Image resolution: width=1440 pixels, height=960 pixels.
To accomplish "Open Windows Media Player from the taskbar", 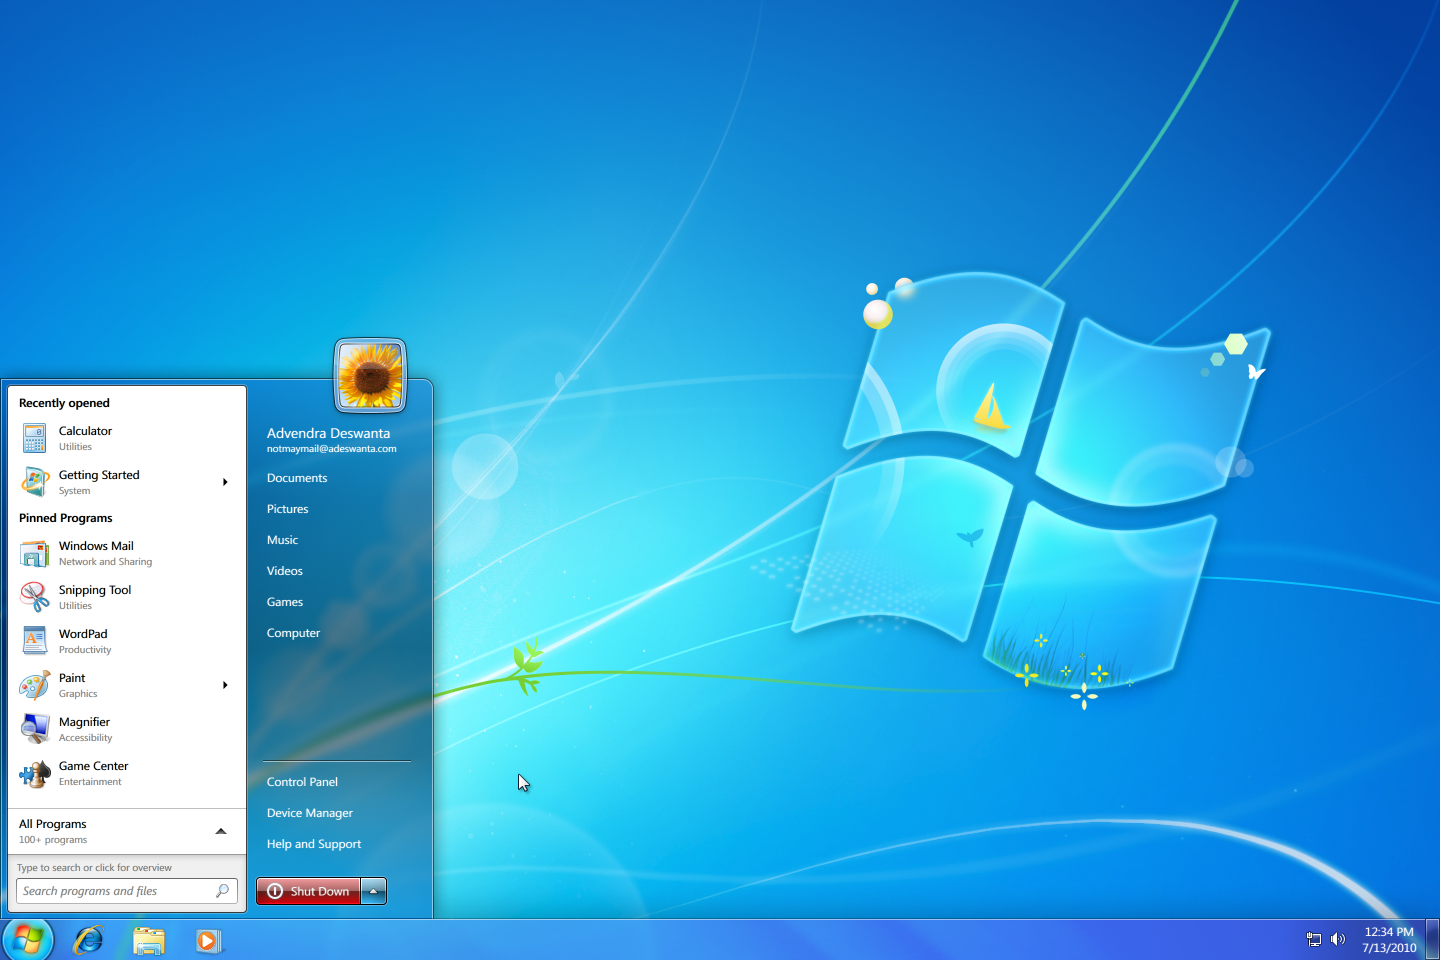I will [x=209, y=941].
